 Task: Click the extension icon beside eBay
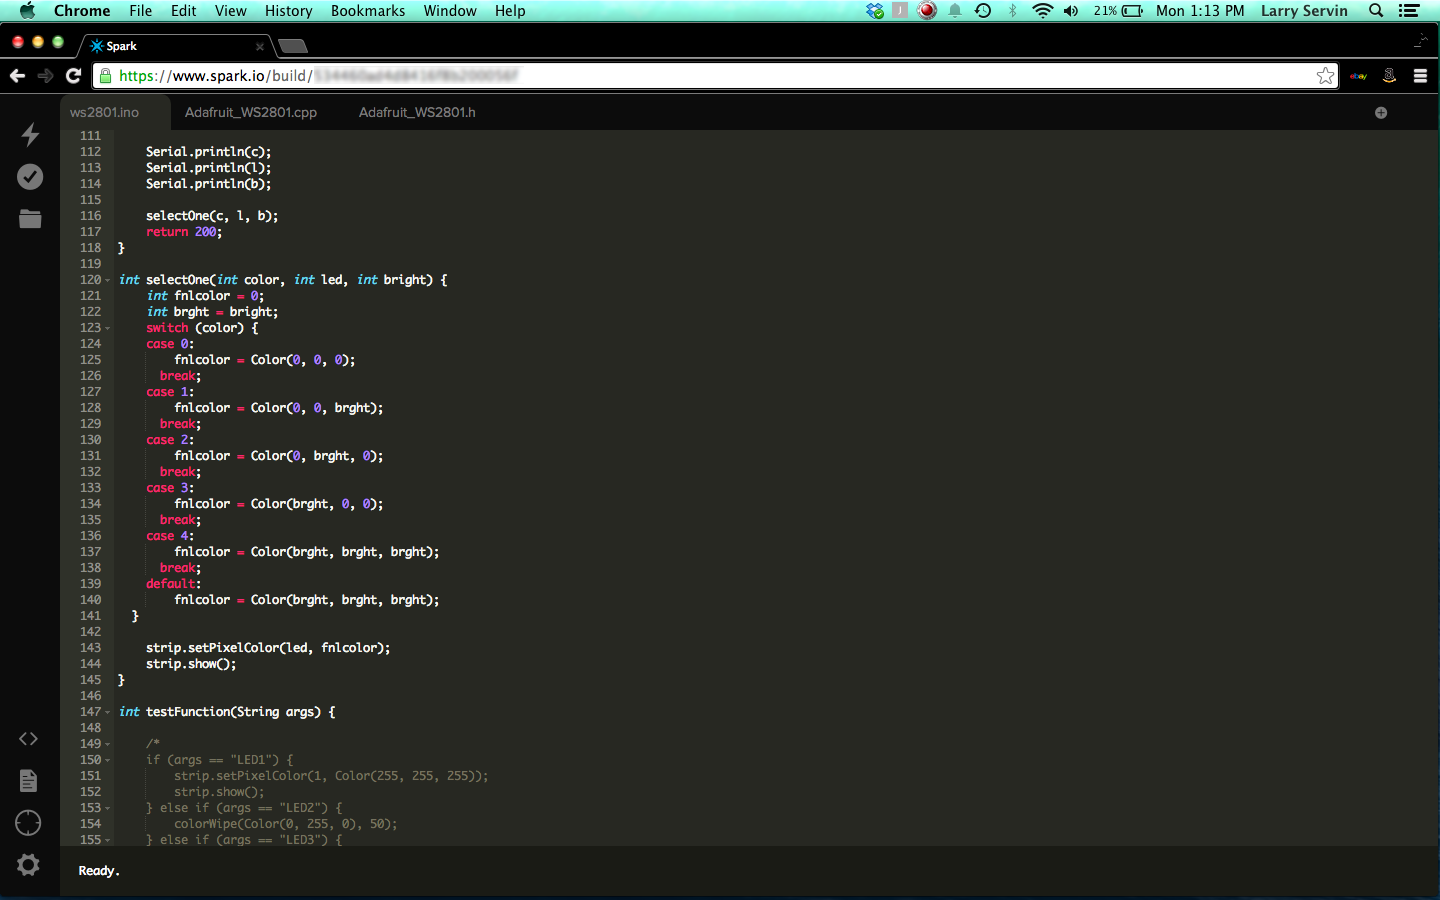1389,76
